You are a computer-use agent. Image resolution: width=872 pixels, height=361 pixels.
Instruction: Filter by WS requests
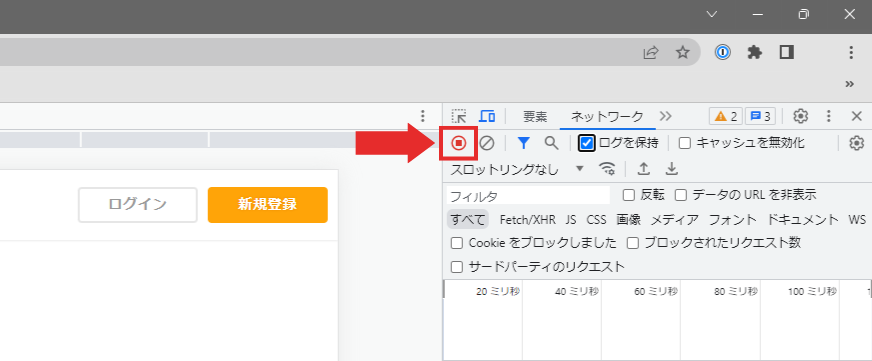(857, 219)
